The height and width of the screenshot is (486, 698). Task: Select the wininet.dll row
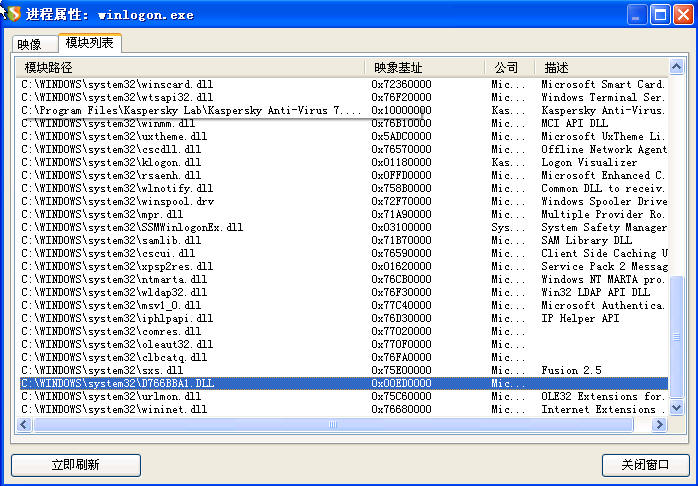click(344, 409)
